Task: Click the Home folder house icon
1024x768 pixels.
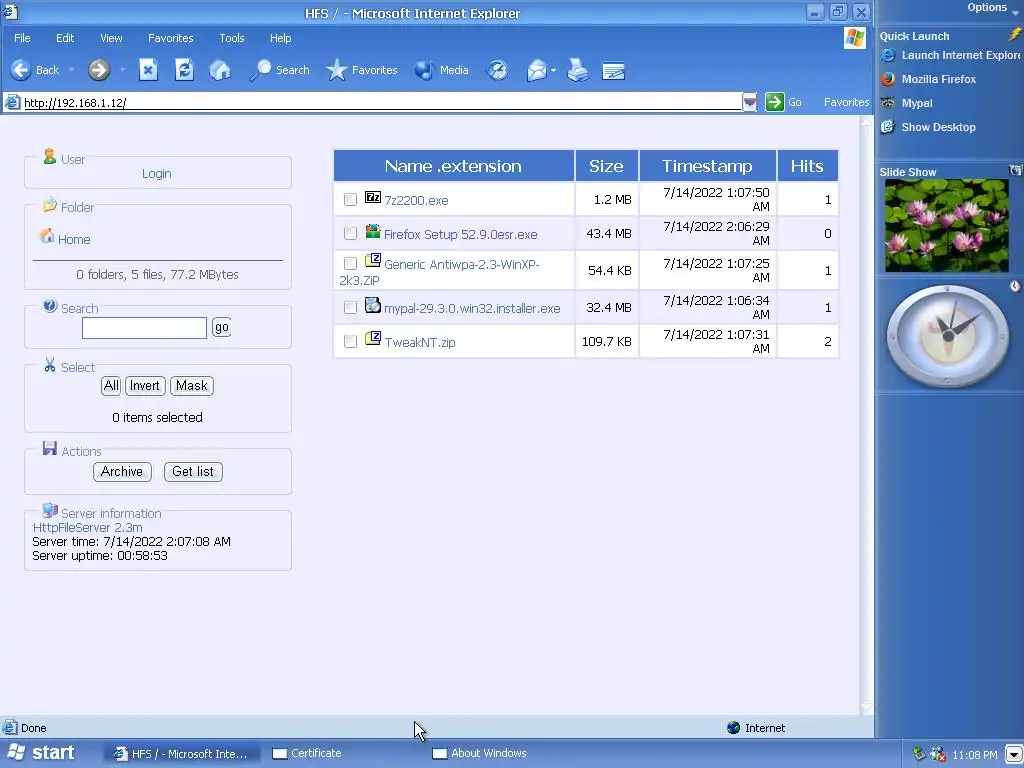Action: pos(46,236)
